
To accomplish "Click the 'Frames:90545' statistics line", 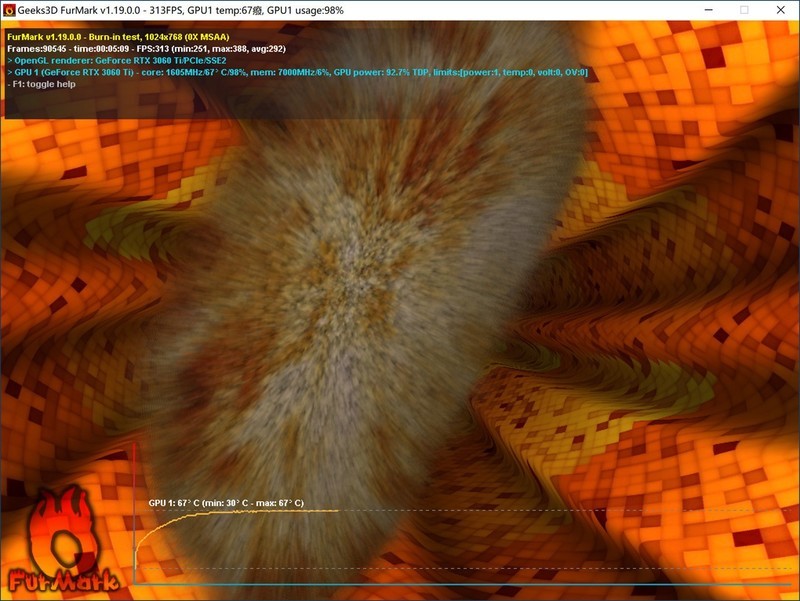I will [146, 49].
